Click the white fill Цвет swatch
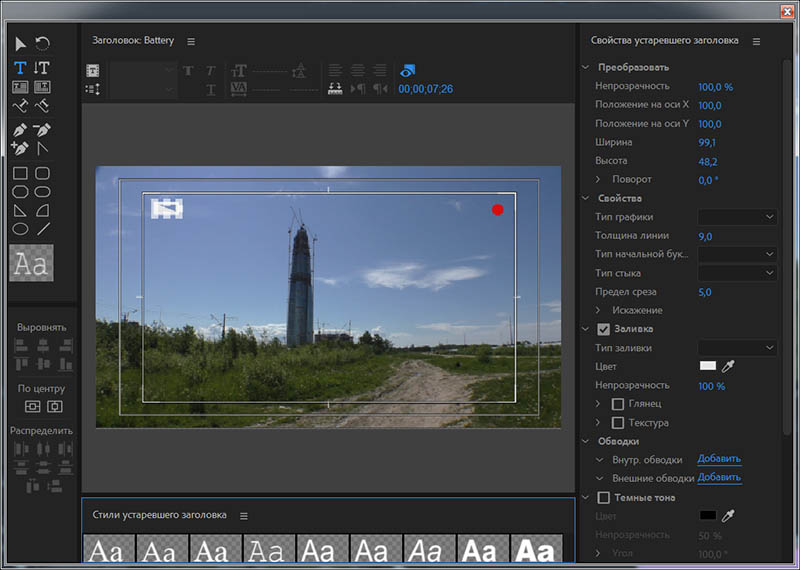Screen dimensions: 800x570 [708, 366]
